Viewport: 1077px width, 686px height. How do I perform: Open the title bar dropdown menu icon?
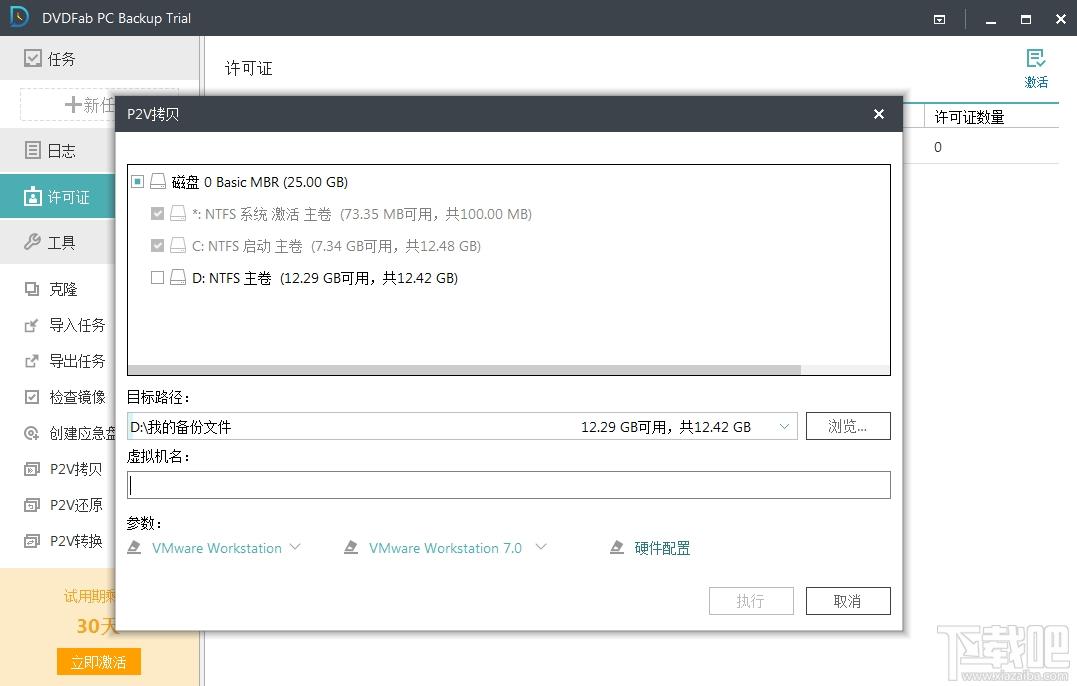(940, 19)
